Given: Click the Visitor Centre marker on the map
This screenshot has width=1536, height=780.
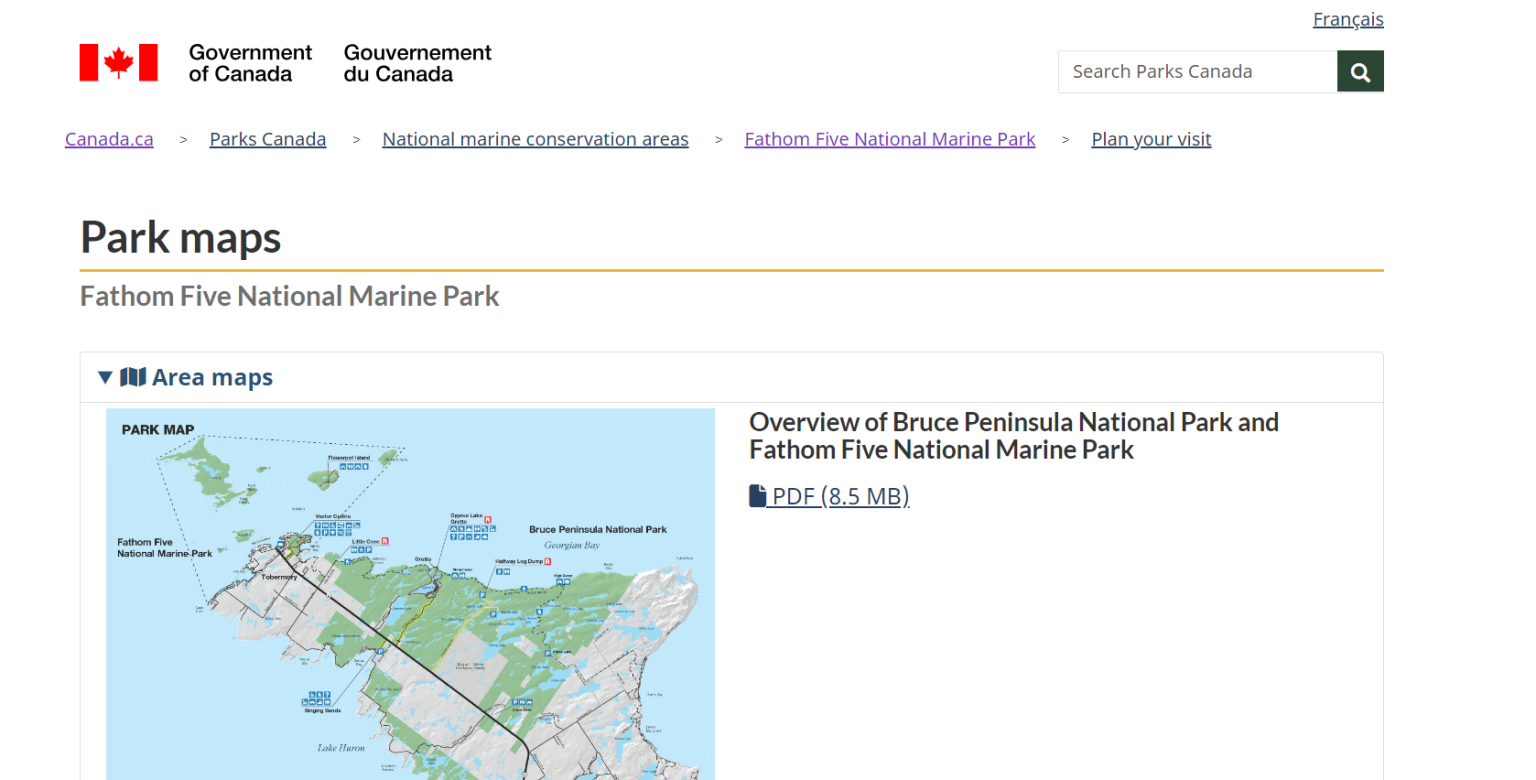Looking at the screenshot, I should [x=333, y=516].
